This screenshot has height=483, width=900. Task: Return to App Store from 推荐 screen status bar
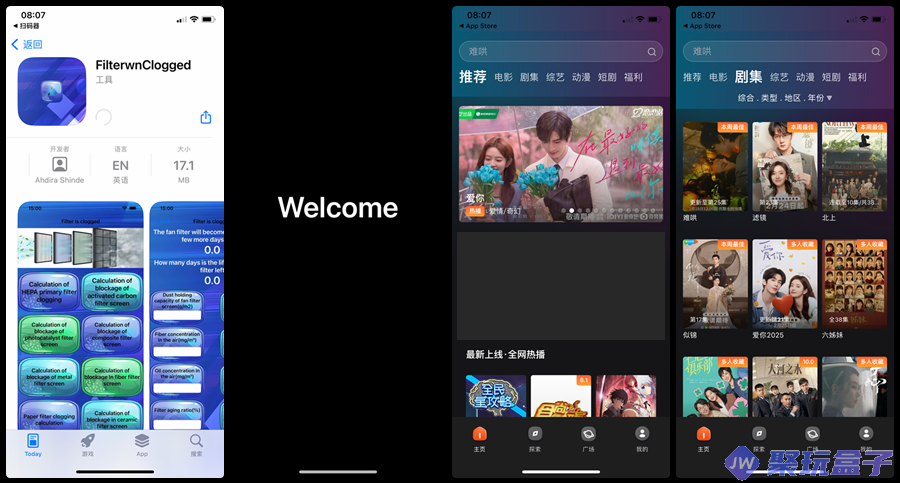pos(479,26)
